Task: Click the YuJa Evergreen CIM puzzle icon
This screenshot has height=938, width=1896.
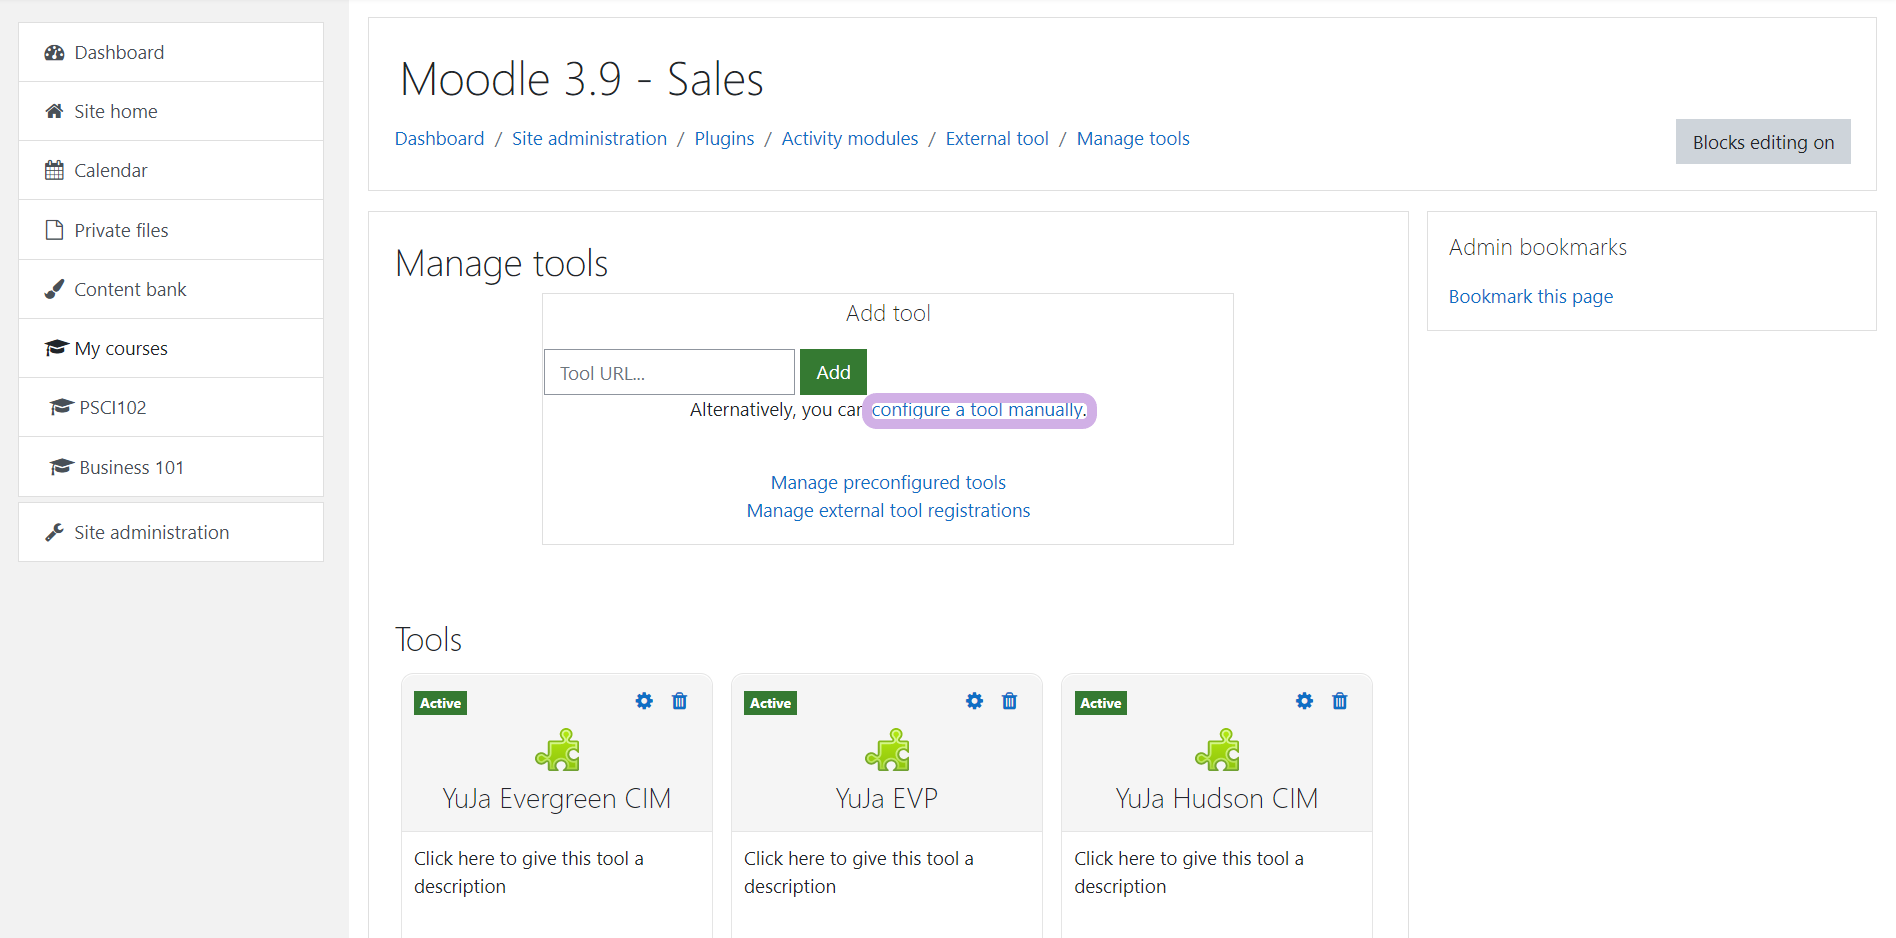Action: click(x=557, y=750)
